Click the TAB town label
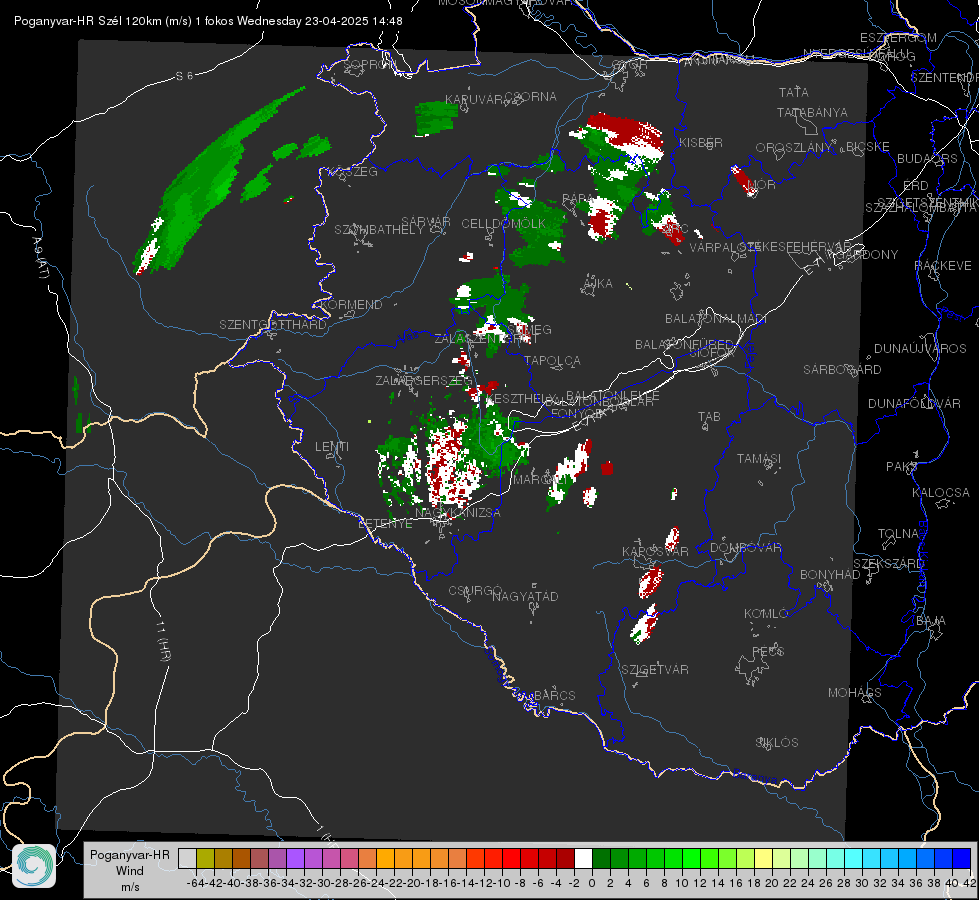This screenshot has width=979, height=900. pyautogui.click(x=709, y=417)
